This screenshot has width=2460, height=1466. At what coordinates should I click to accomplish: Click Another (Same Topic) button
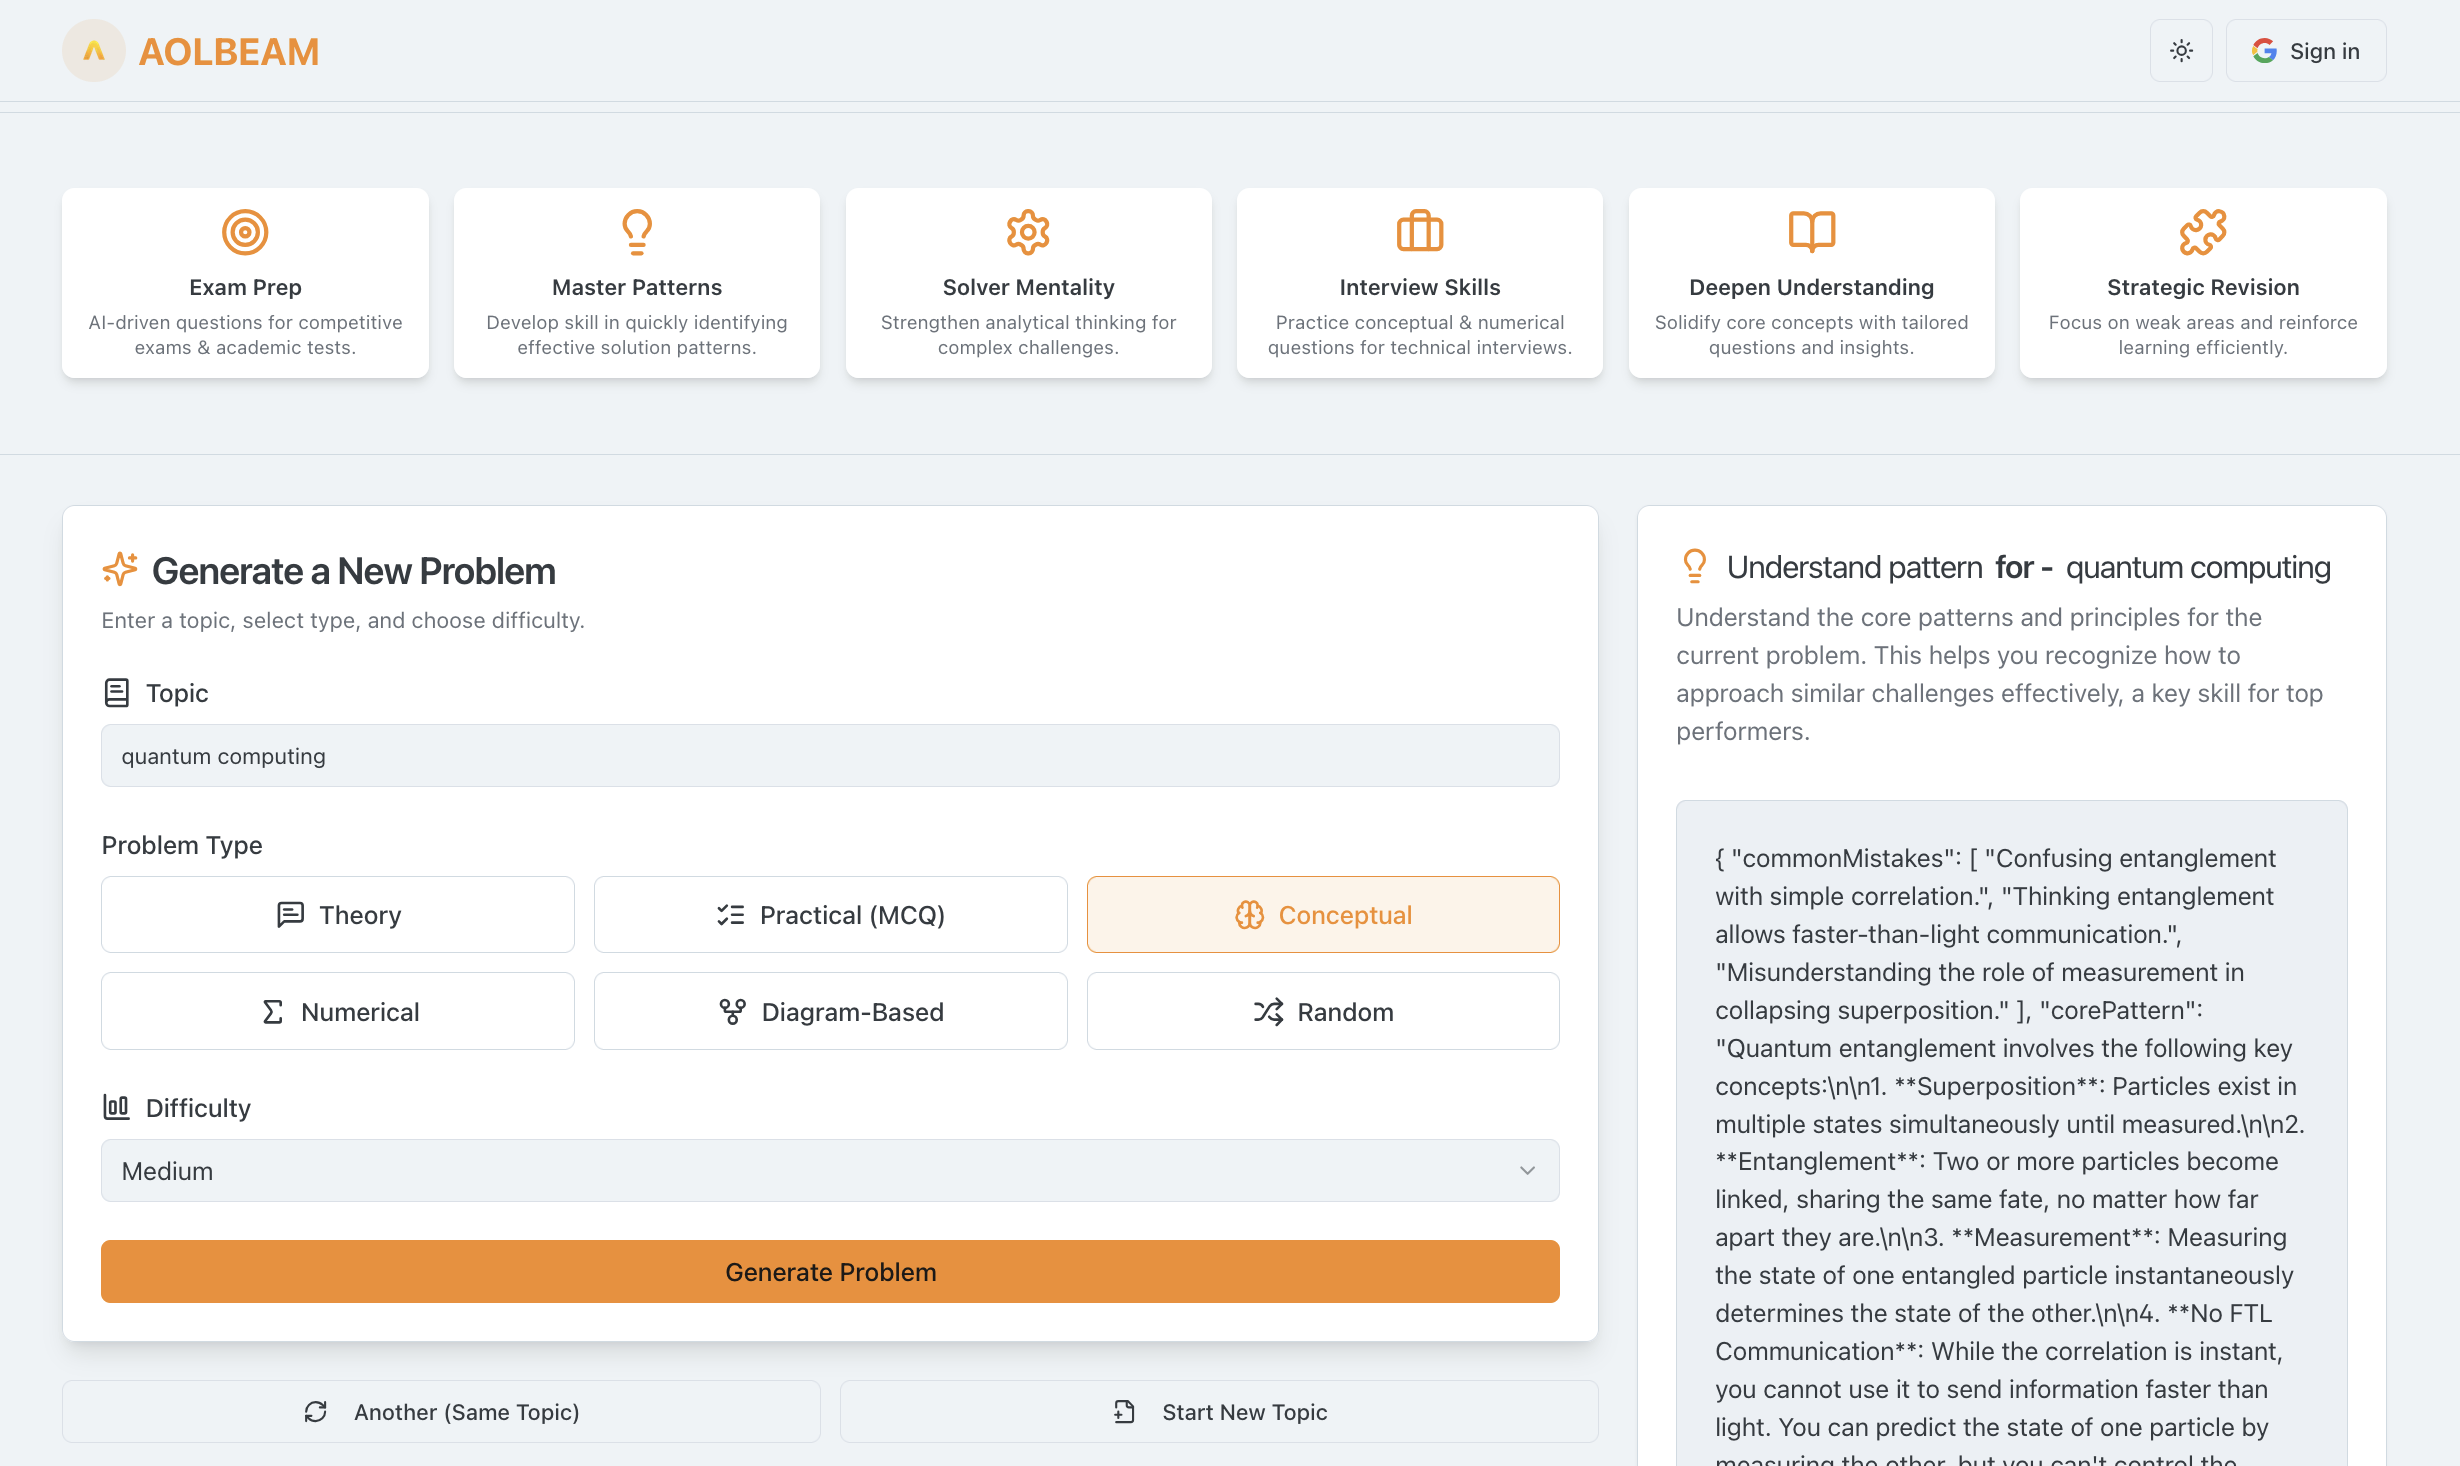pos(441,1412)
